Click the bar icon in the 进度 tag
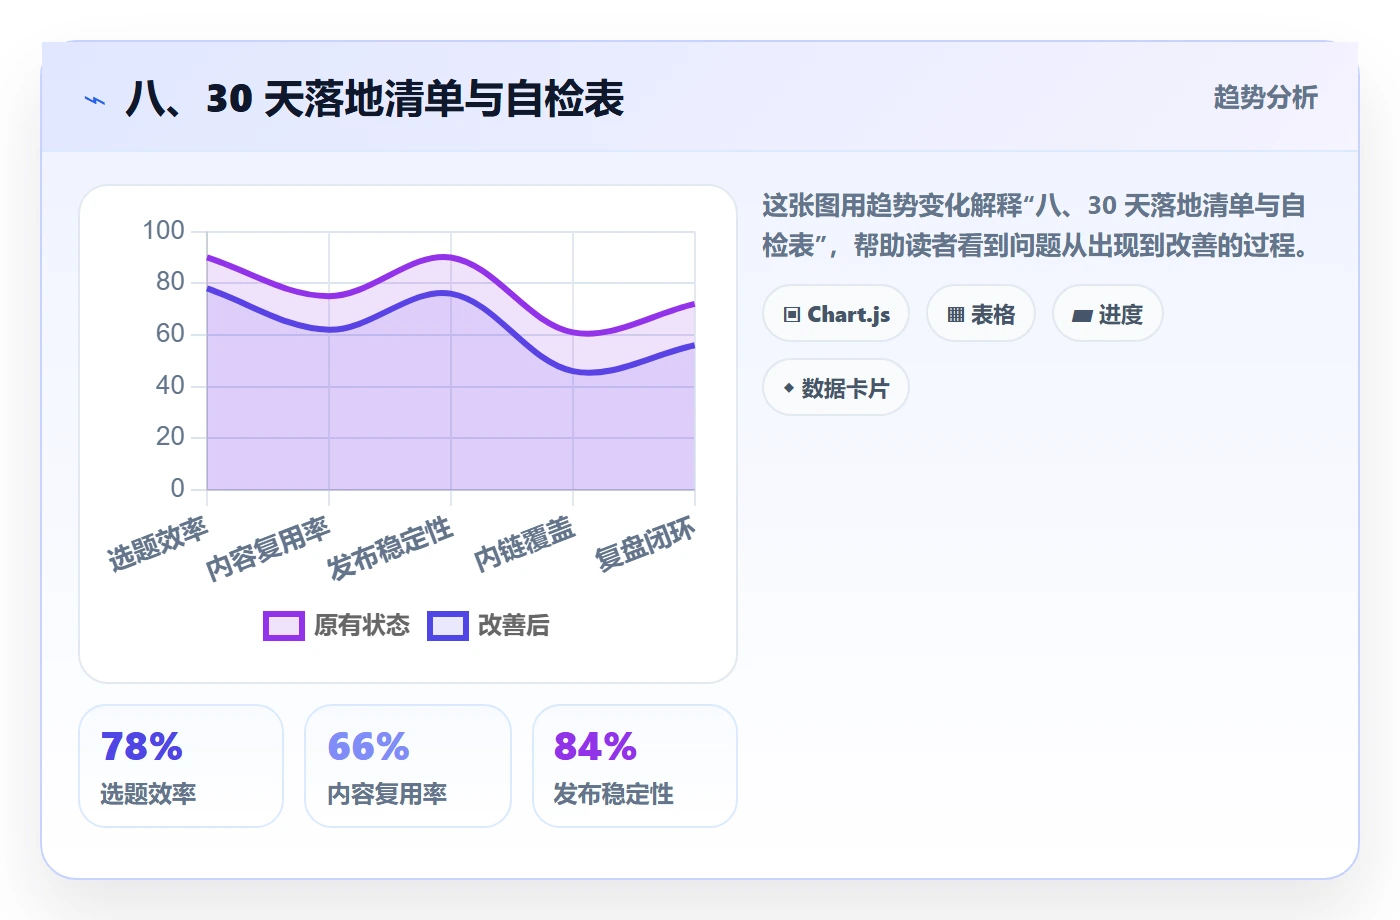Screen dimensions: 1400x920 1082,316
